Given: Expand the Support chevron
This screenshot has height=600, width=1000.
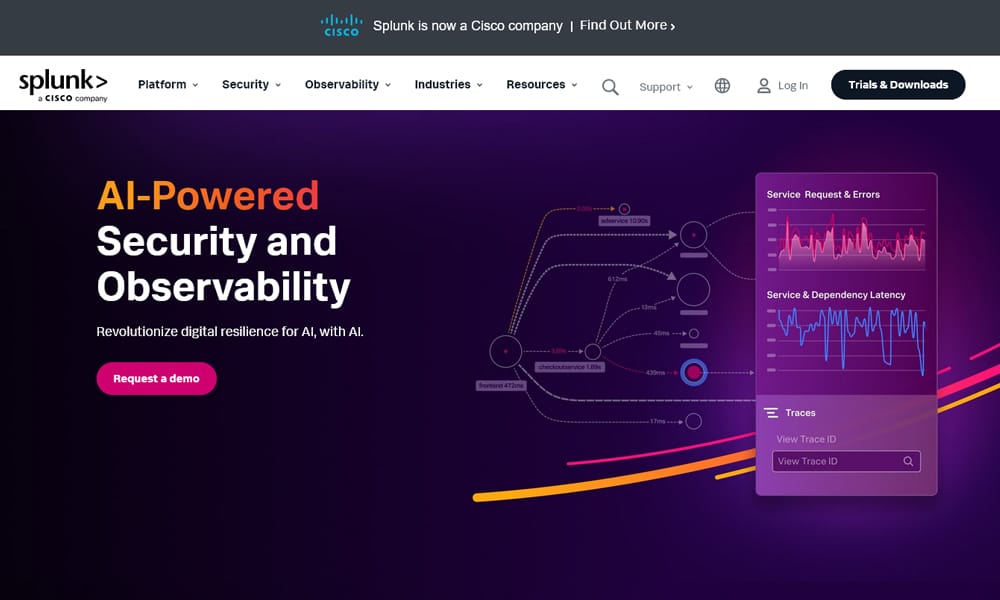Looking at the screenshot, I should tap(688, 87).
